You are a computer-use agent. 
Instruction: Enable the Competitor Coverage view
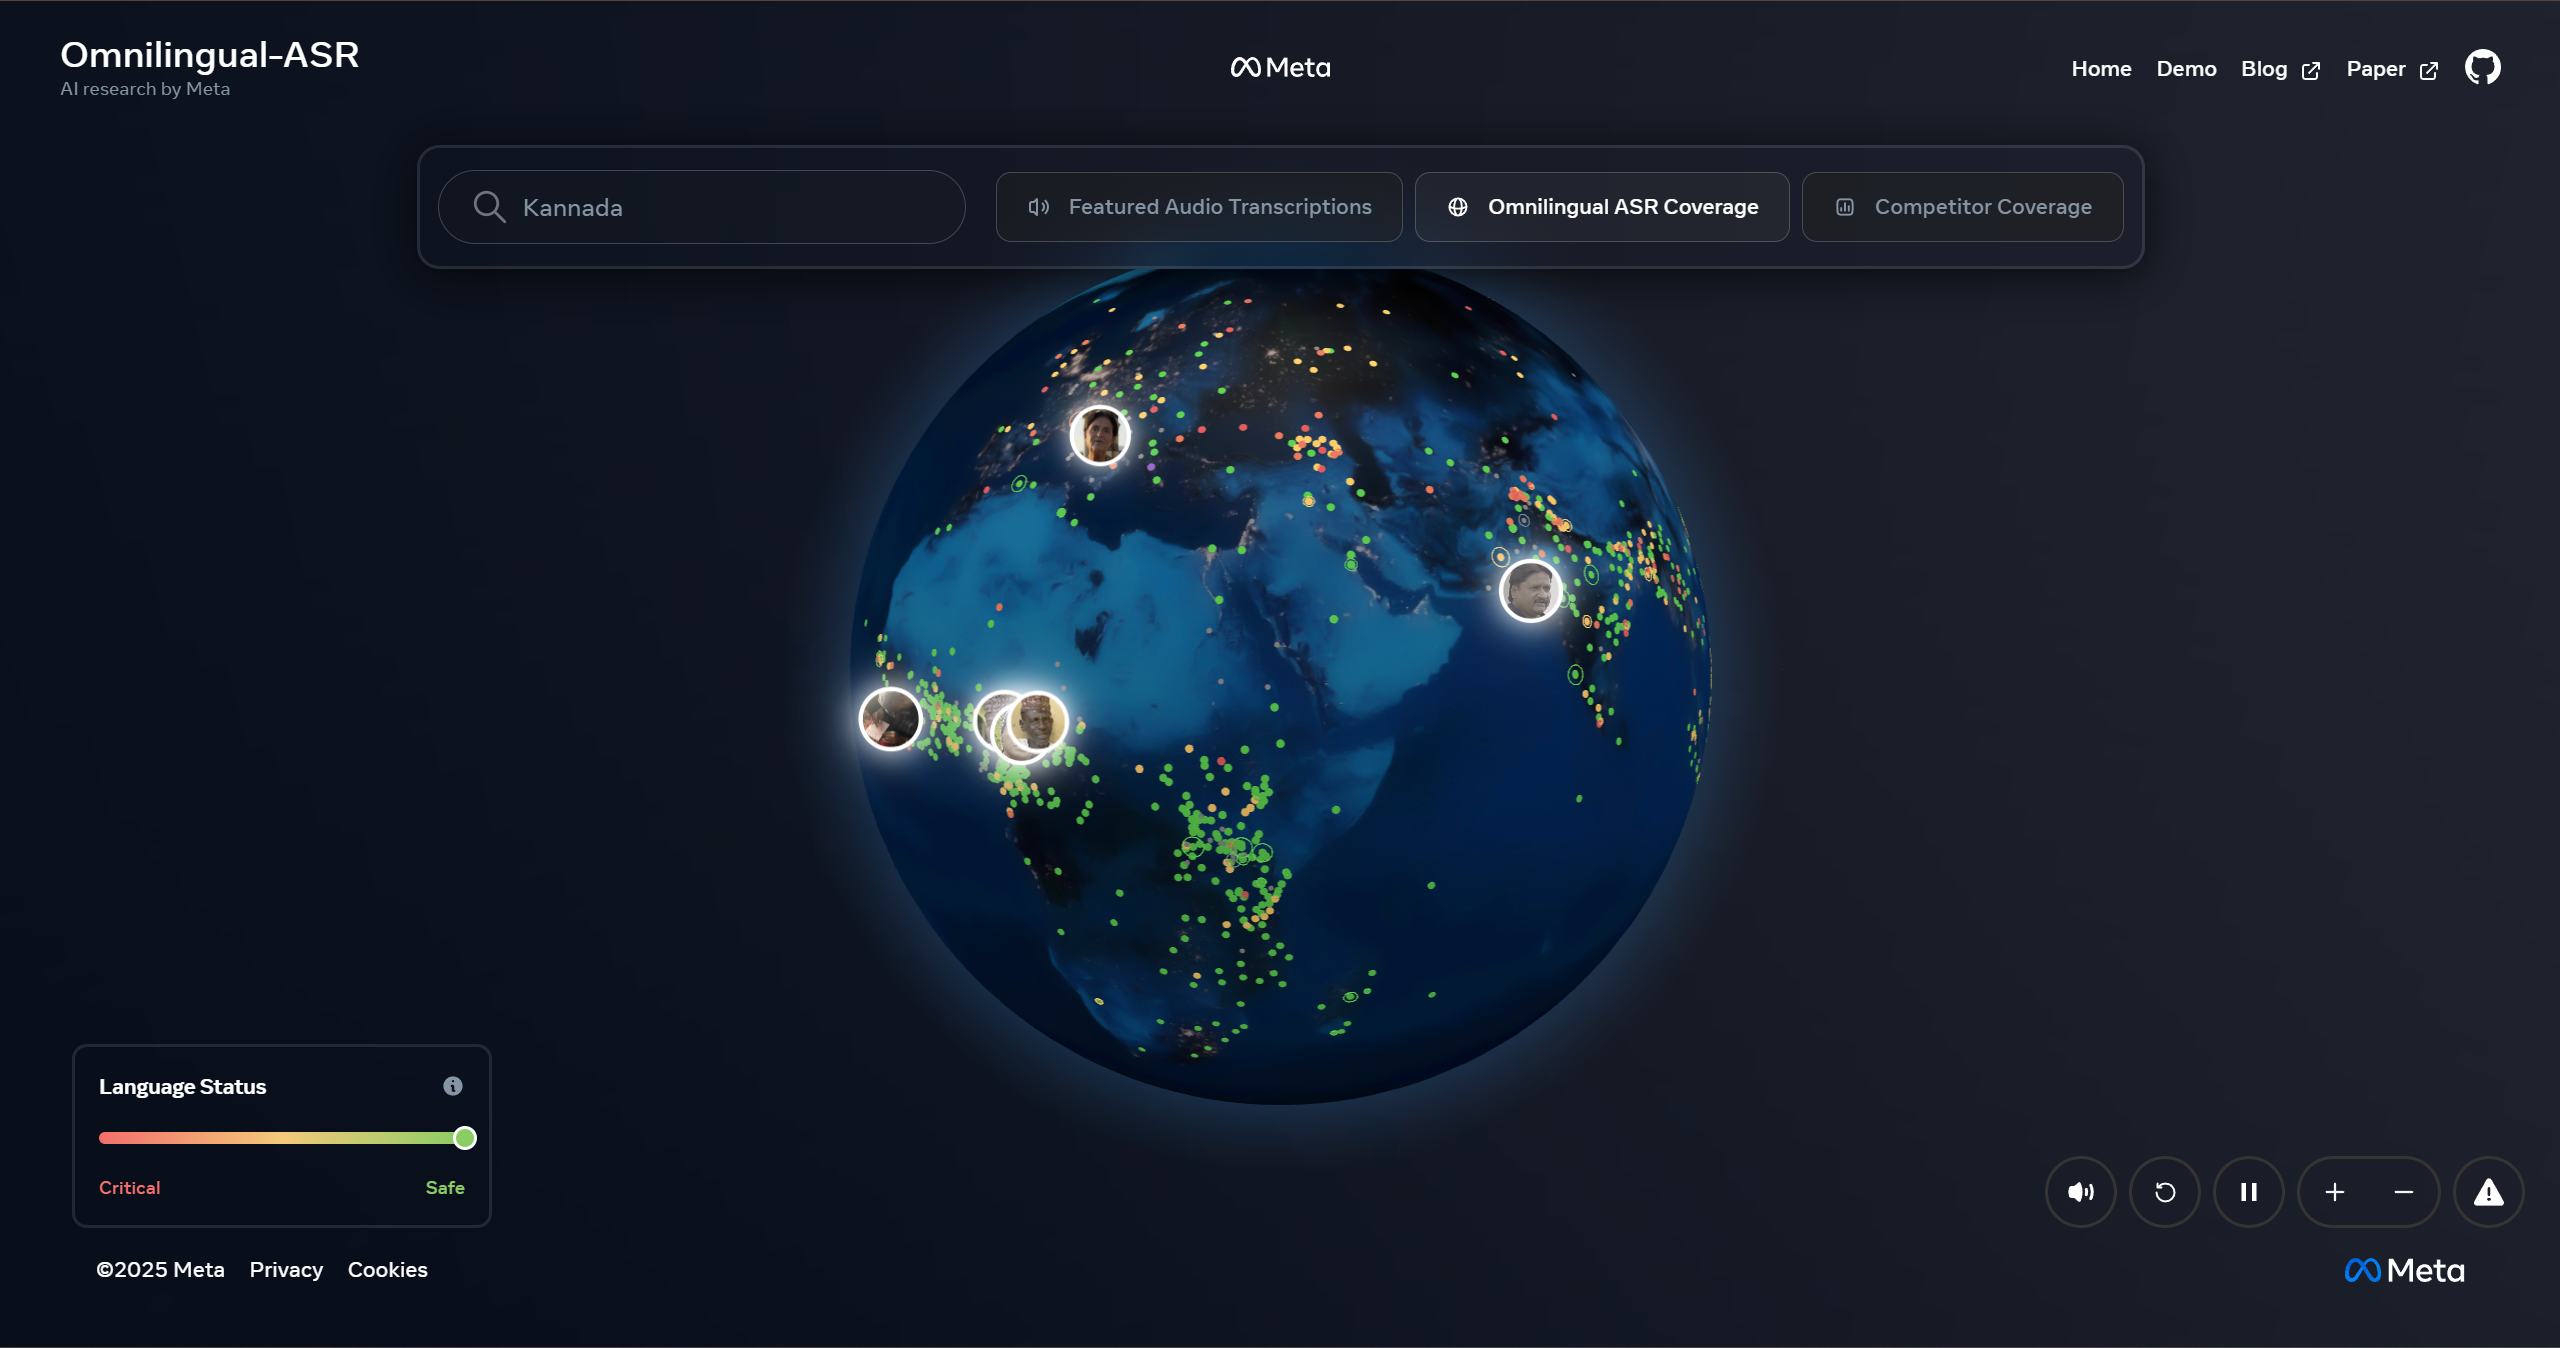1962,207
